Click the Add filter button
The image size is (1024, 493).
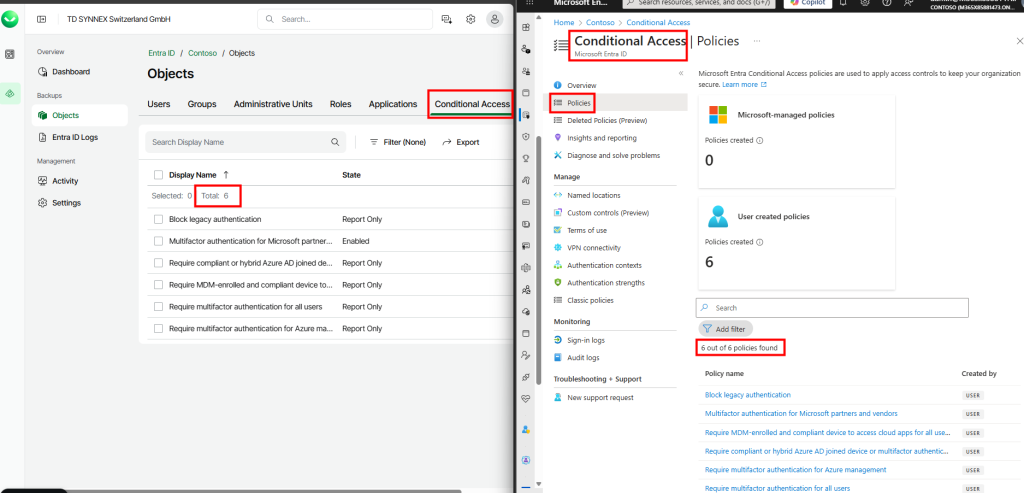coord(725,328)
